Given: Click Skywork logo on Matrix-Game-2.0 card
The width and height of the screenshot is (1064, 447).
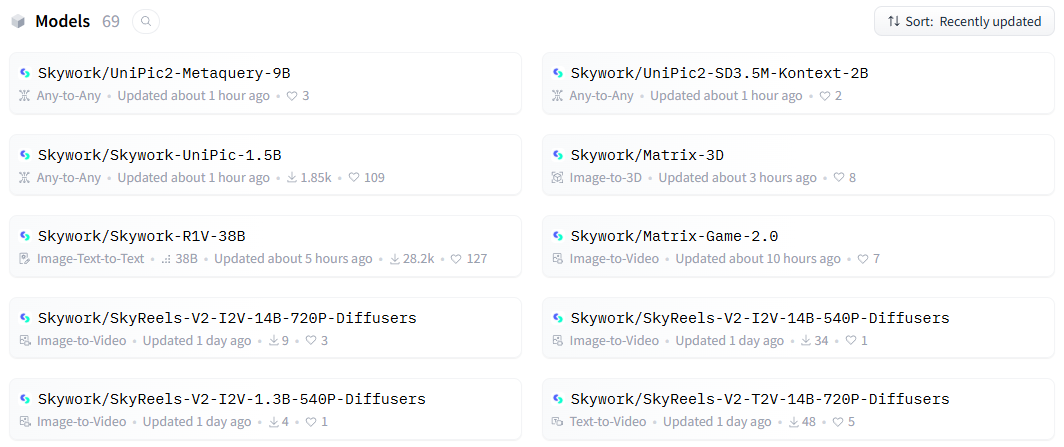Looking at the screenshot, I should [558, 236].
